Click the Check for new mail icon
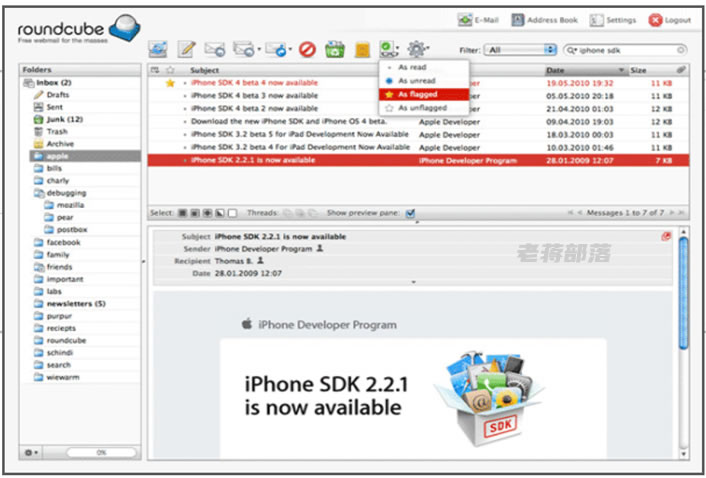Viewport: 706px width, 478px height. pos(158,49)
